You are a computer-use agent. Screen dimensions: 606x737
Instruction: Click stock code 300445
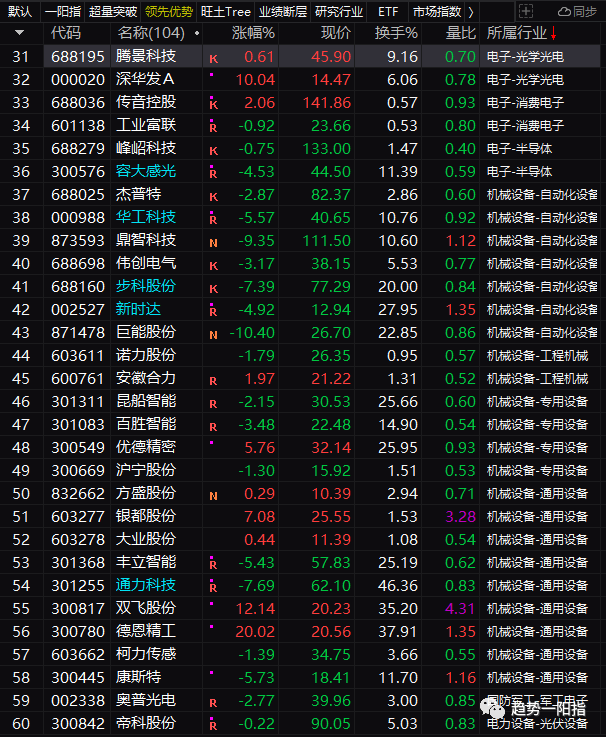pyautogui.click(x=78, y=678)
